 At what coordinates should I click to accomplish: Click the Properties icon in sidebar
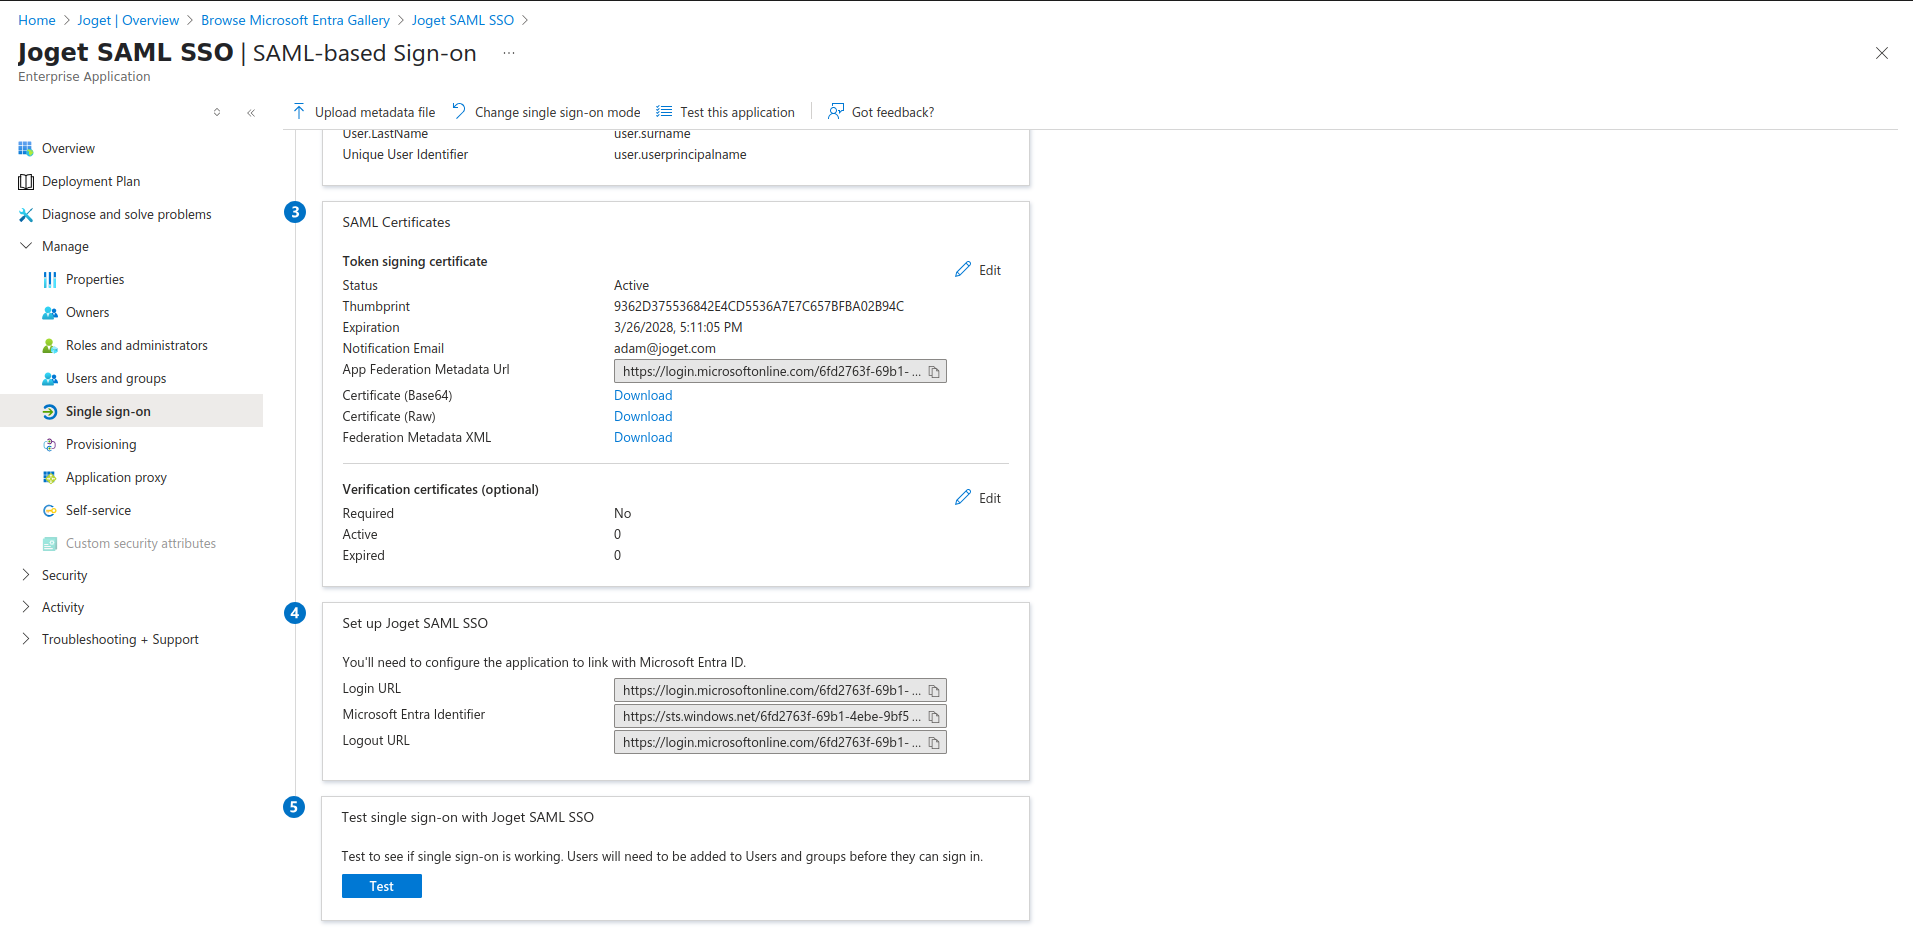pos(50,280)
